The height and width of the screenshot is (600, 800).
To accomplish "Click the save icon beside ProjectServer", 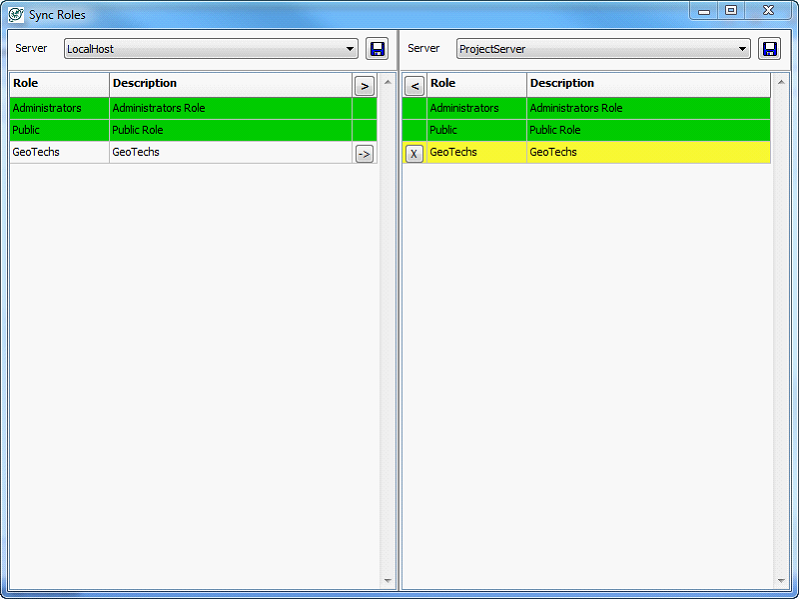I will click(769, 49).
